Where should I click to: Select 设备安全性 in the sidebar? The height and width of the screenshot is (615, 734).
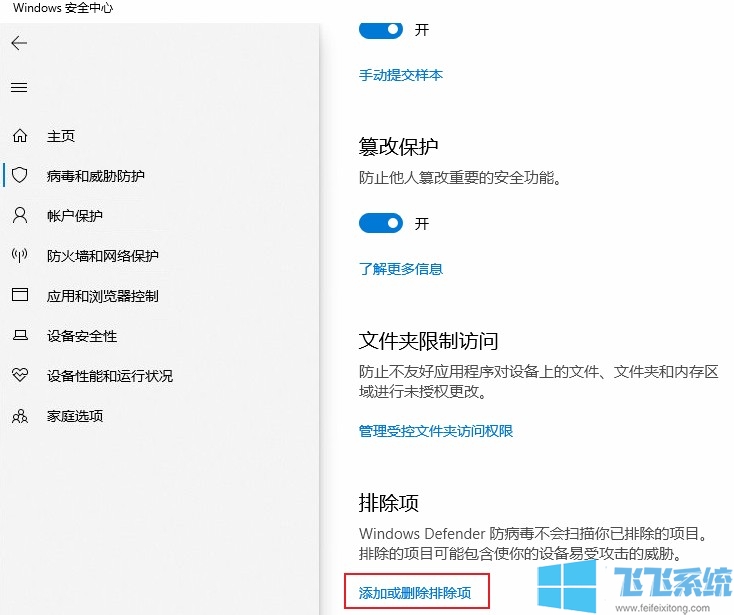[x=82, y=336]
